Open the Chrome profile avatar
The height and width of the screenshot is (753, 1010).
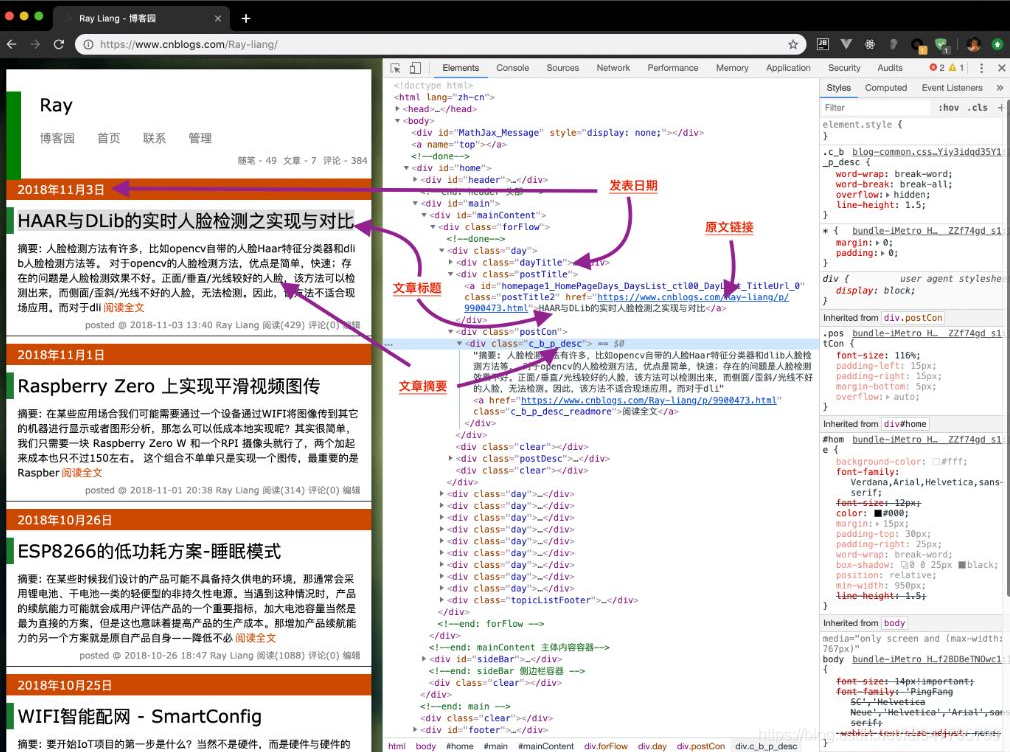coord(972,45)
